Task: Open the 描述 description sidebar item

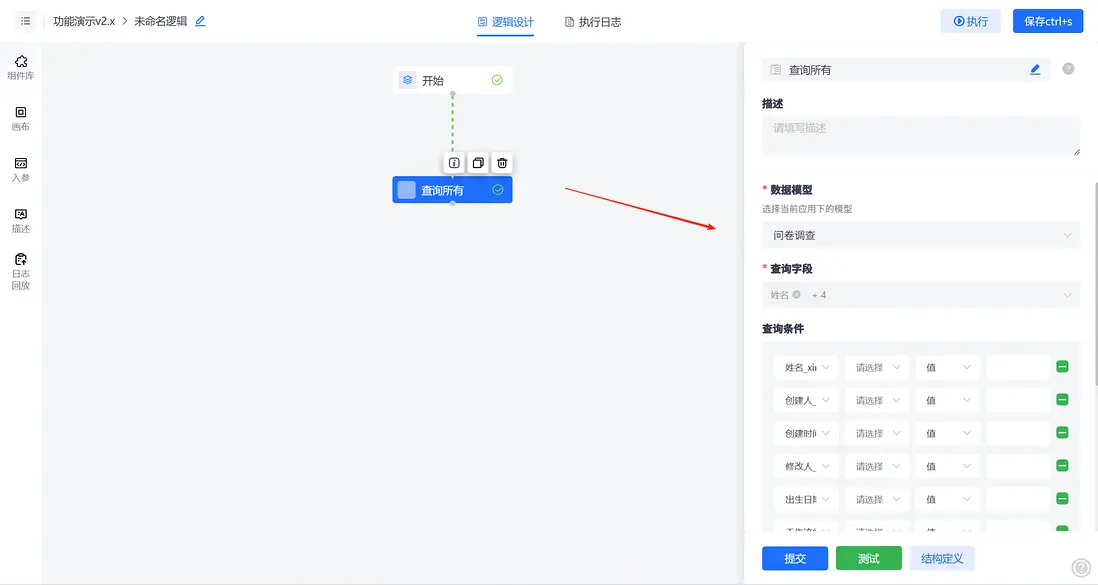Action: pos(21,221)
